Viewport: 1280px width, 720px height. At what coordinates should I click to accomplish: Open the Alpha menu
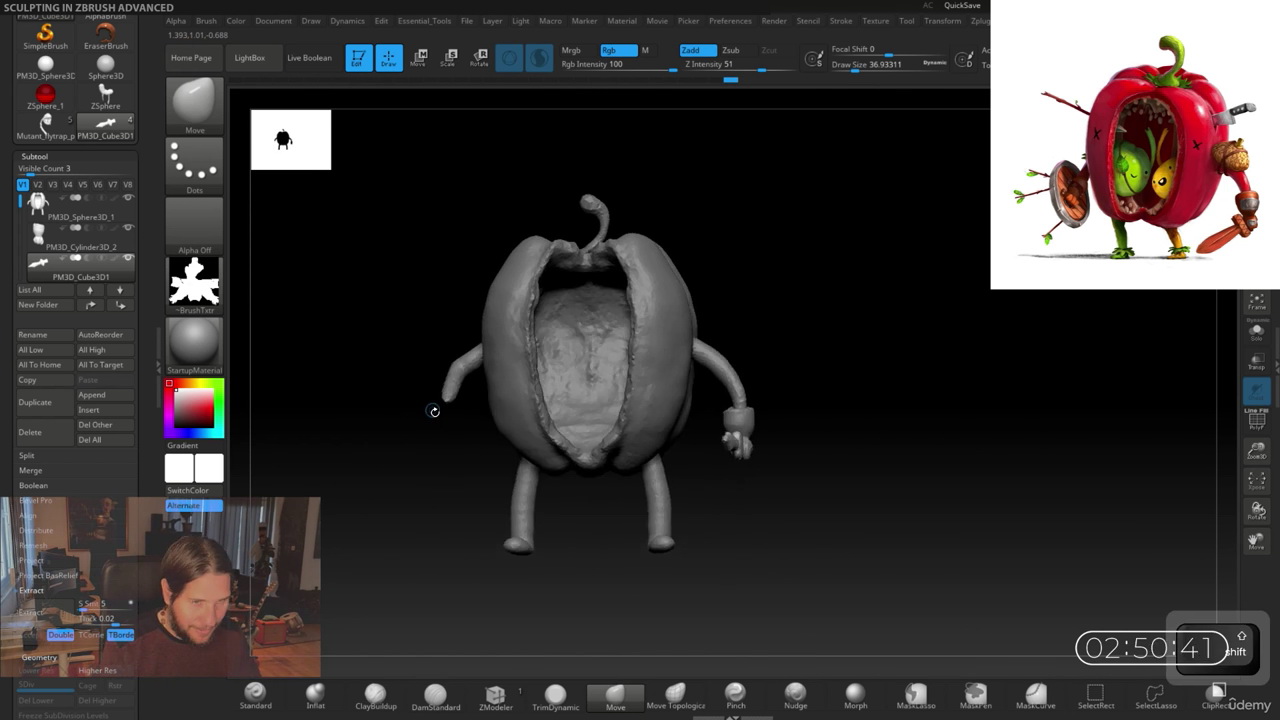click(176, 21)
